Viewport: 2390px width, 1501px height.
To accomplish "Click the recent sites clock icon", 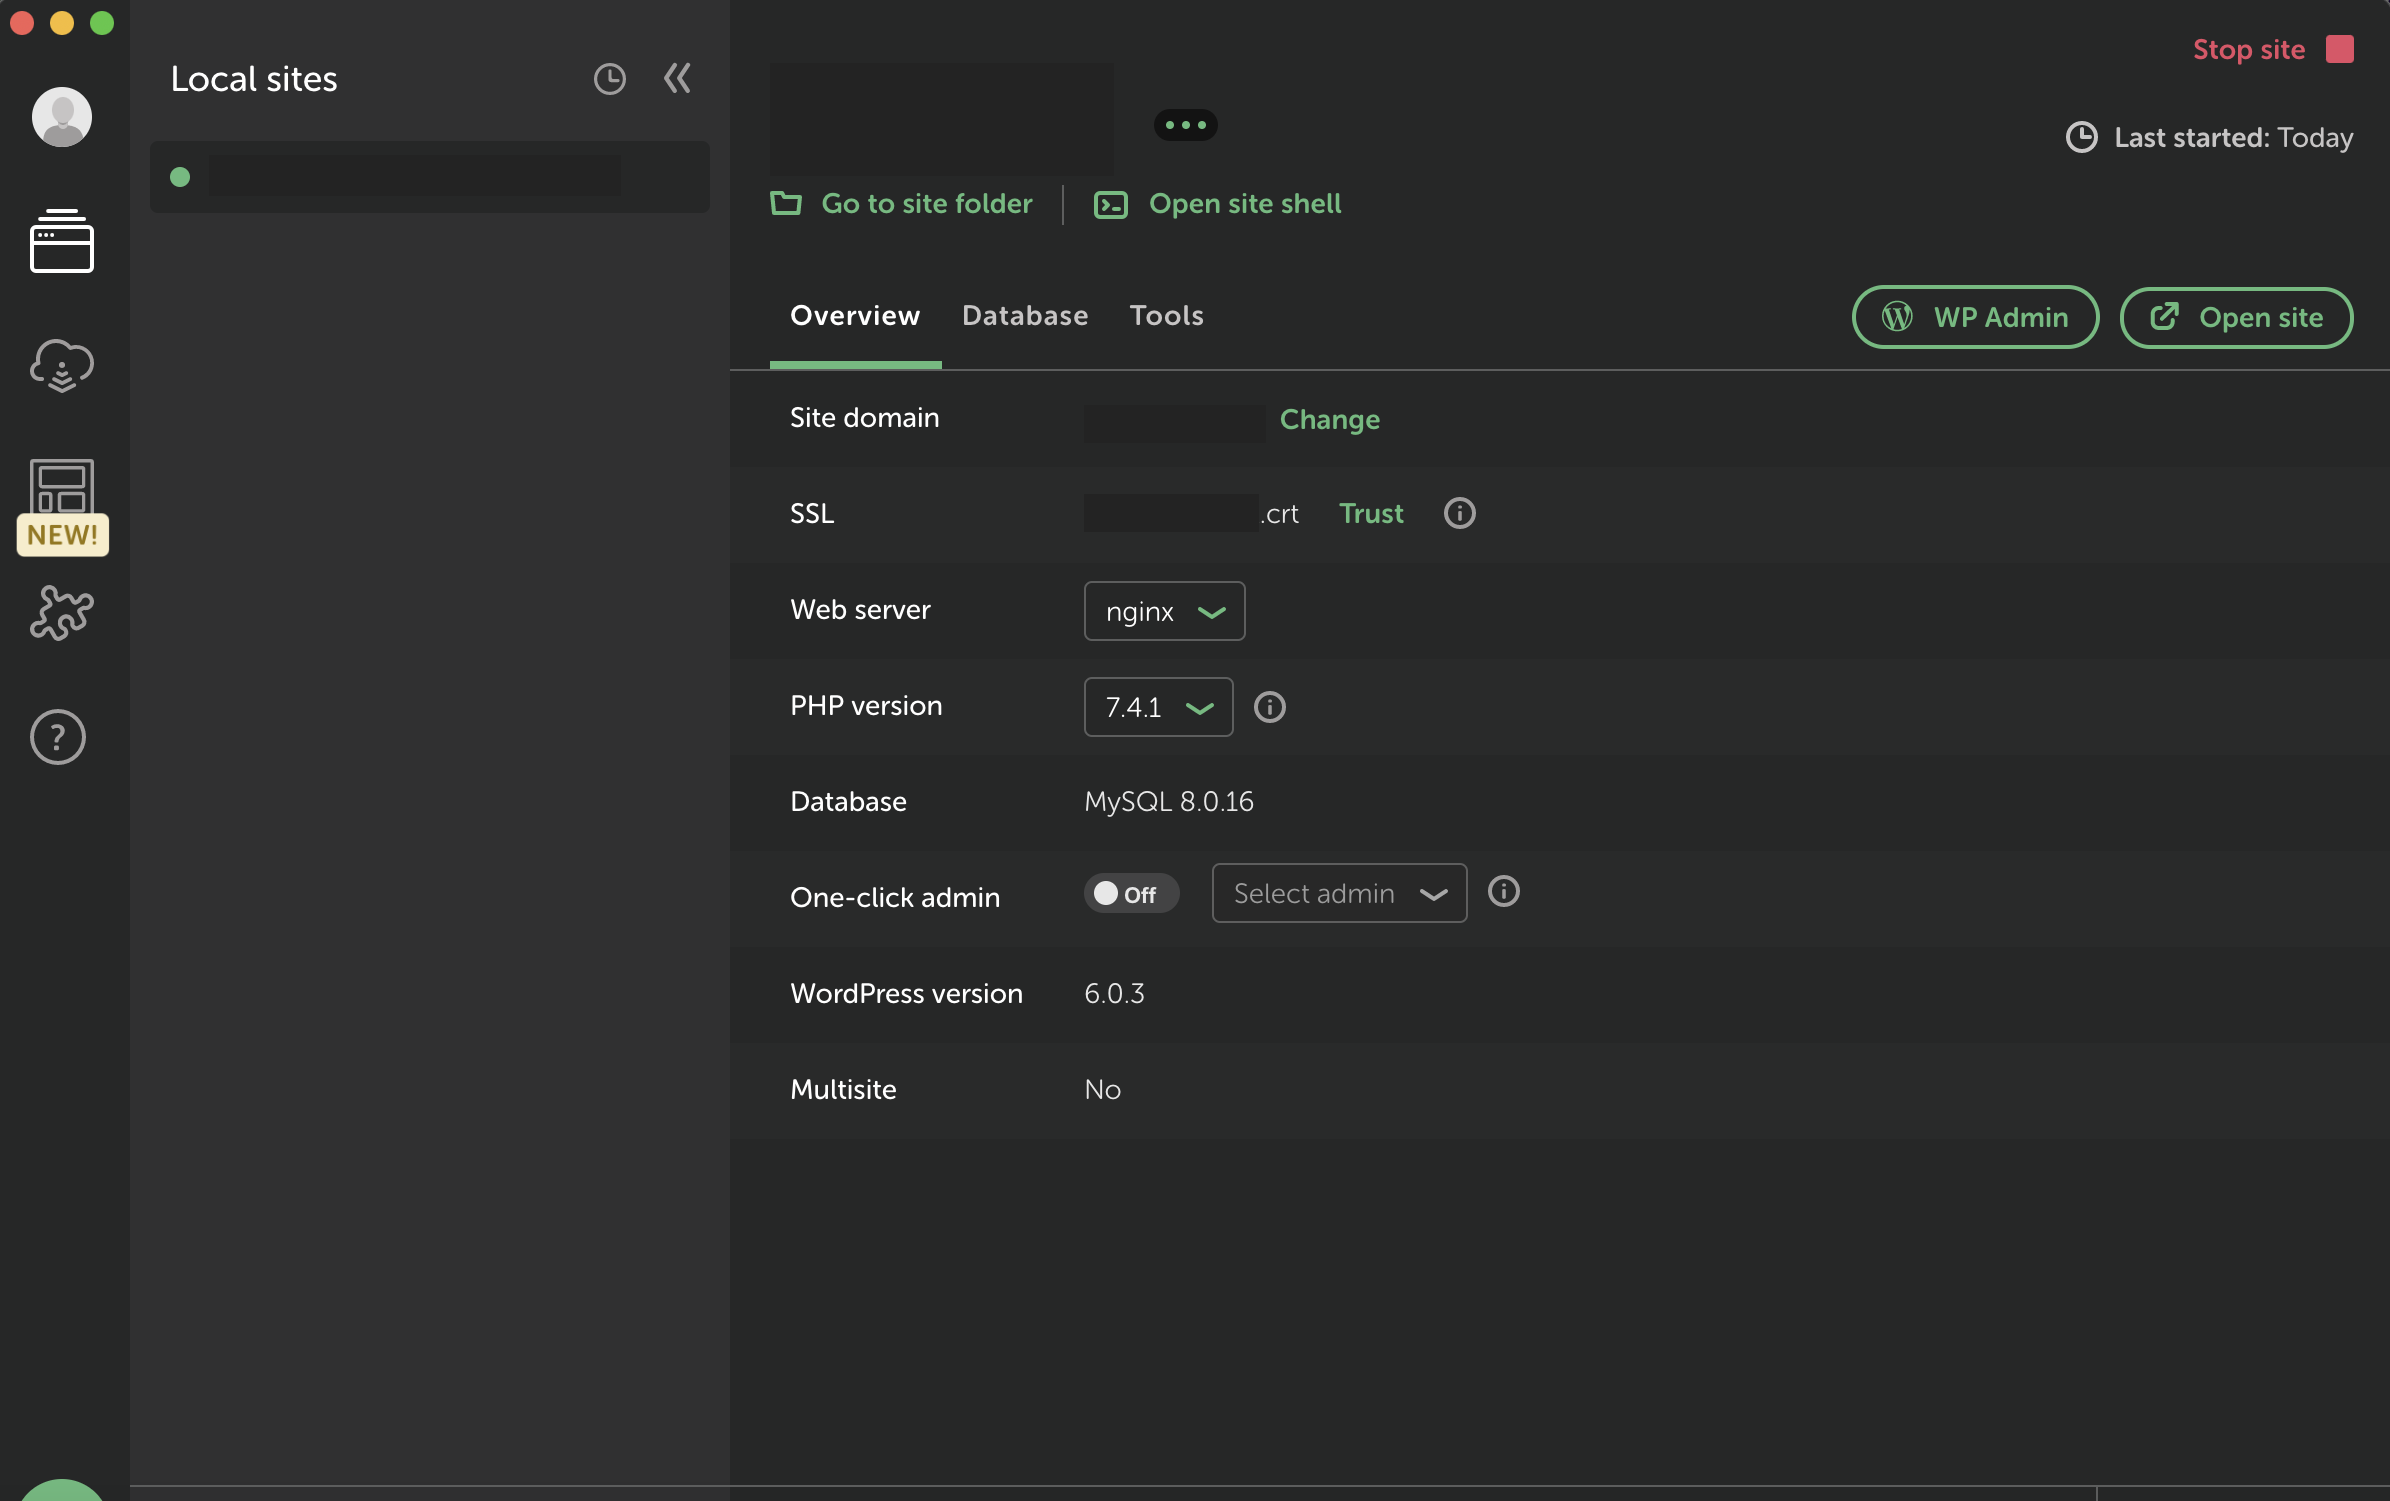I will [x=610, y=79].
